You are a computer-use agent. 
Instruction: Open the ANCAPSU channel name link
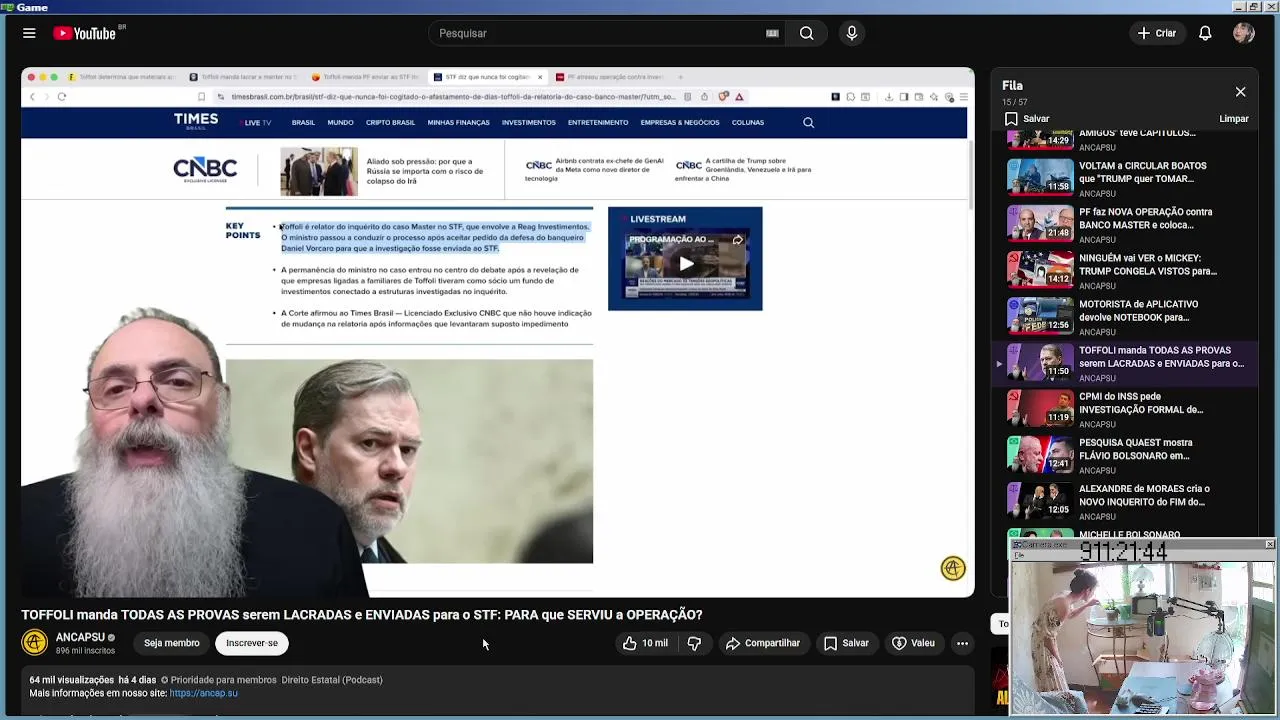point(80,637)
